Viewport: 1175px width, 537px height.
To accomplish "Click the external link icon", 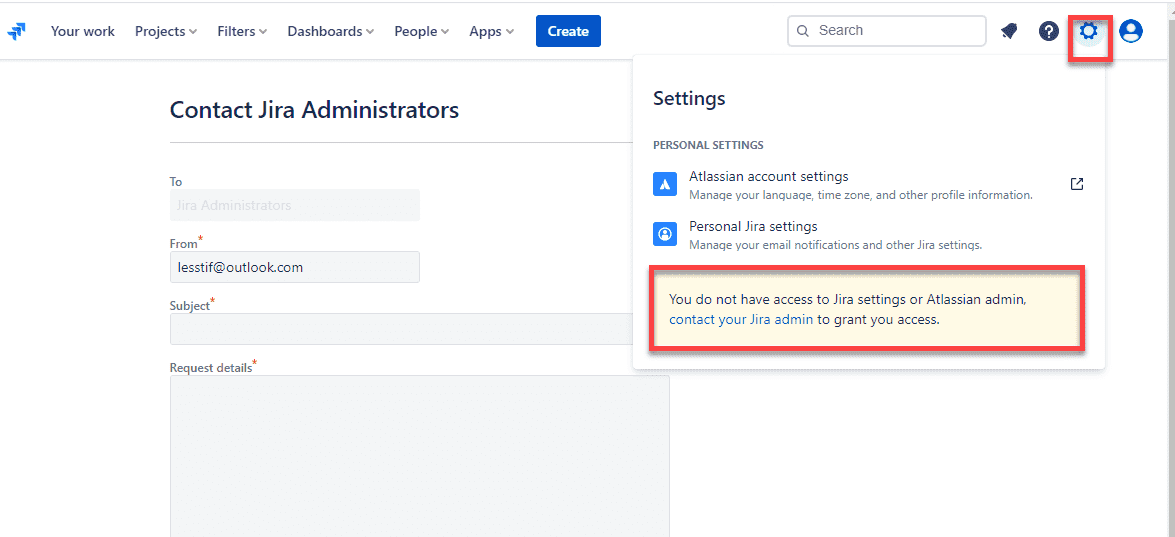I will coord(1077,184).
